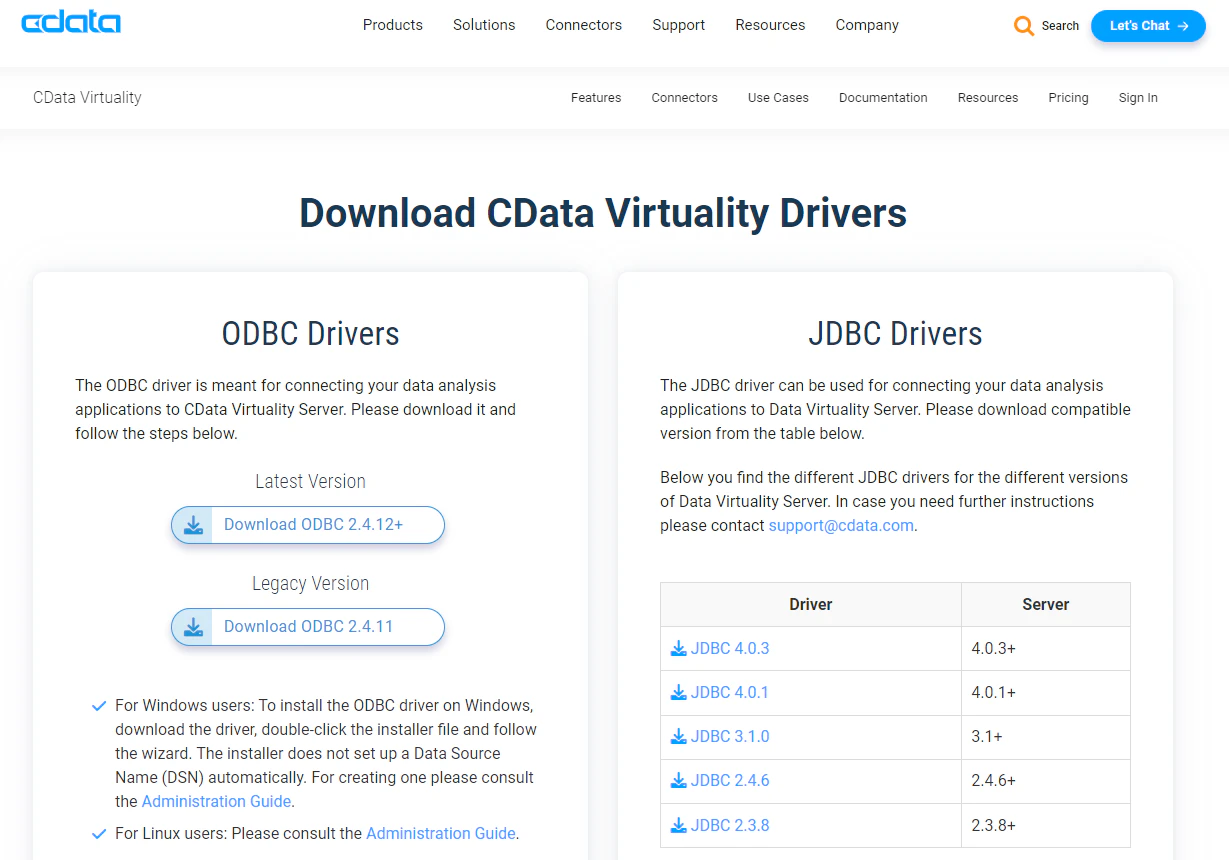Click download icon next to JDBC 2.3.8
This screenshot has width=1229, height=860.
[x=679, y=825]
